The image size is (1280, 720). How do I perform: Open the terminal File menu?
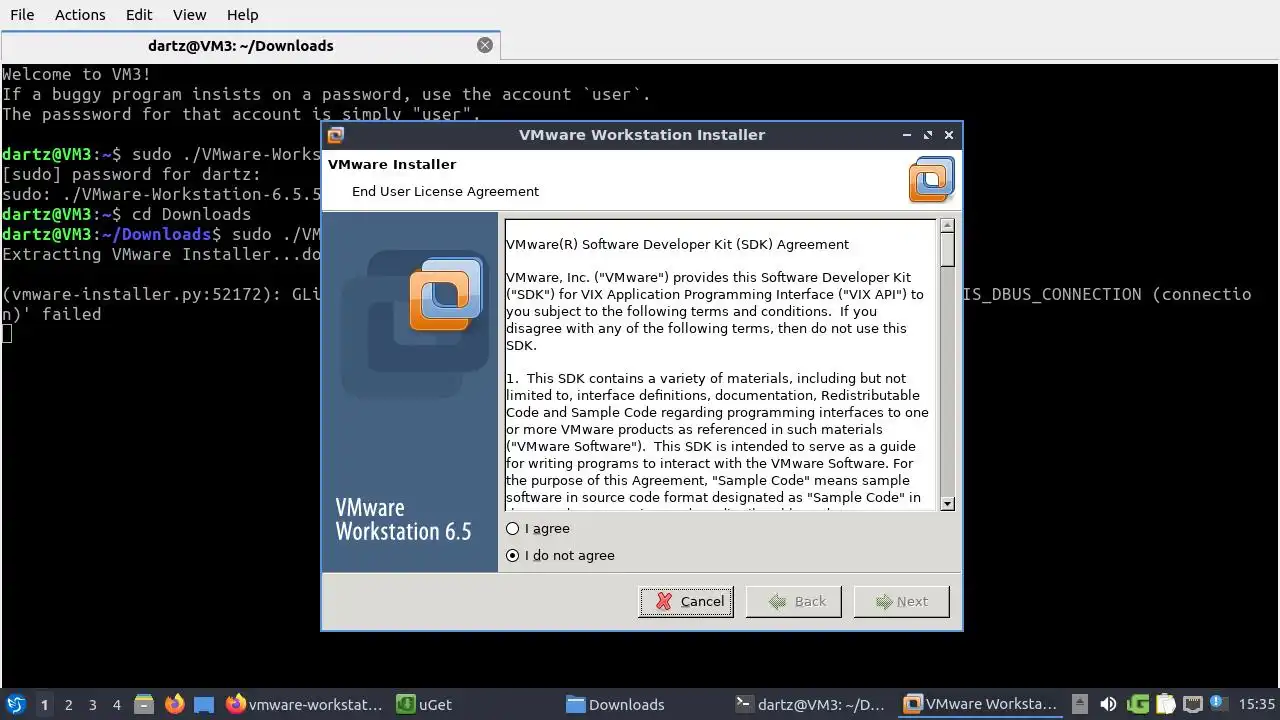point(22,15)
